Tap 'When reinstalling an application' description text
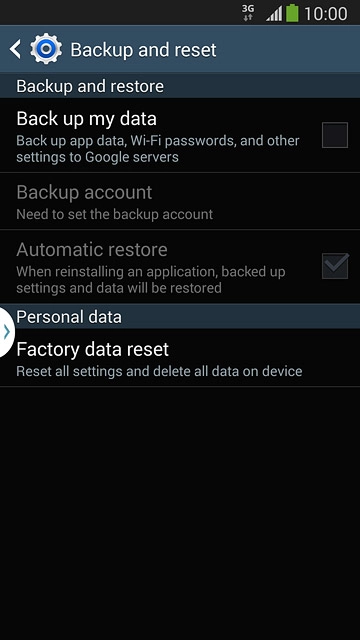Screen dimensions: 360x640 click(151, 280)
